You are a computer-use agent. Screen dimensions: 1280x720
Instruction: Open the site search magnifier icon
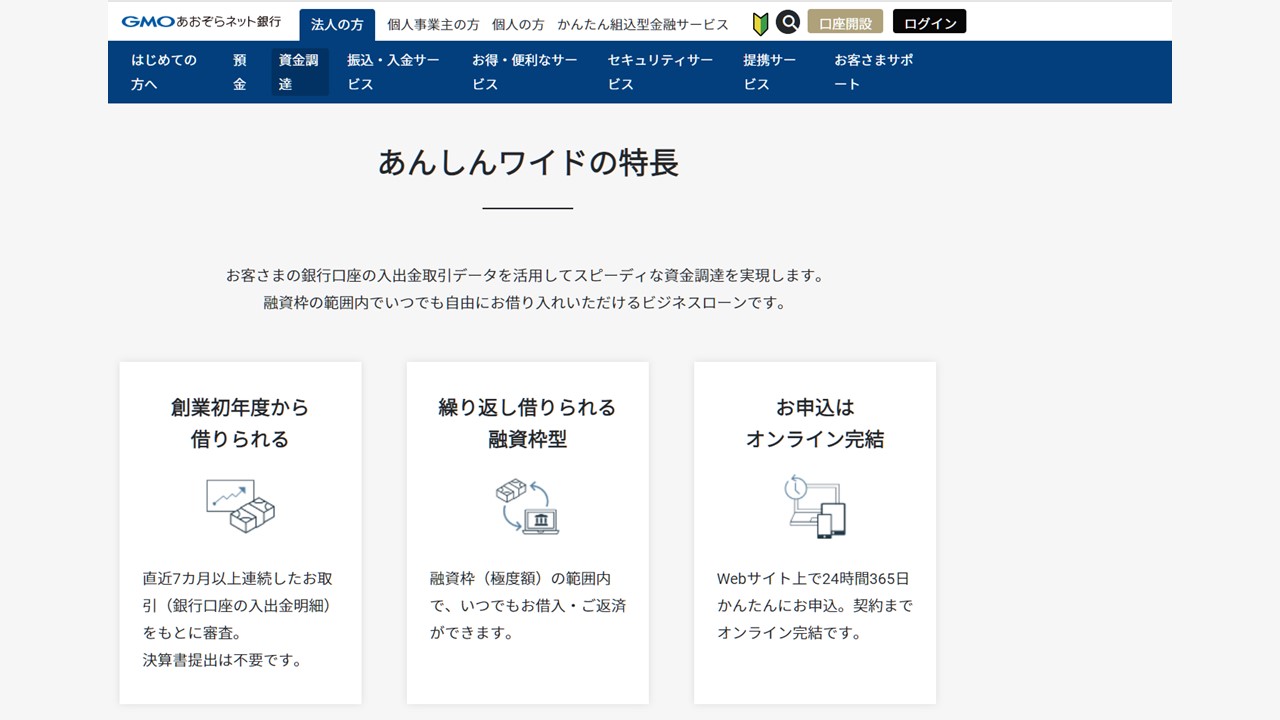tap(788, 21)
